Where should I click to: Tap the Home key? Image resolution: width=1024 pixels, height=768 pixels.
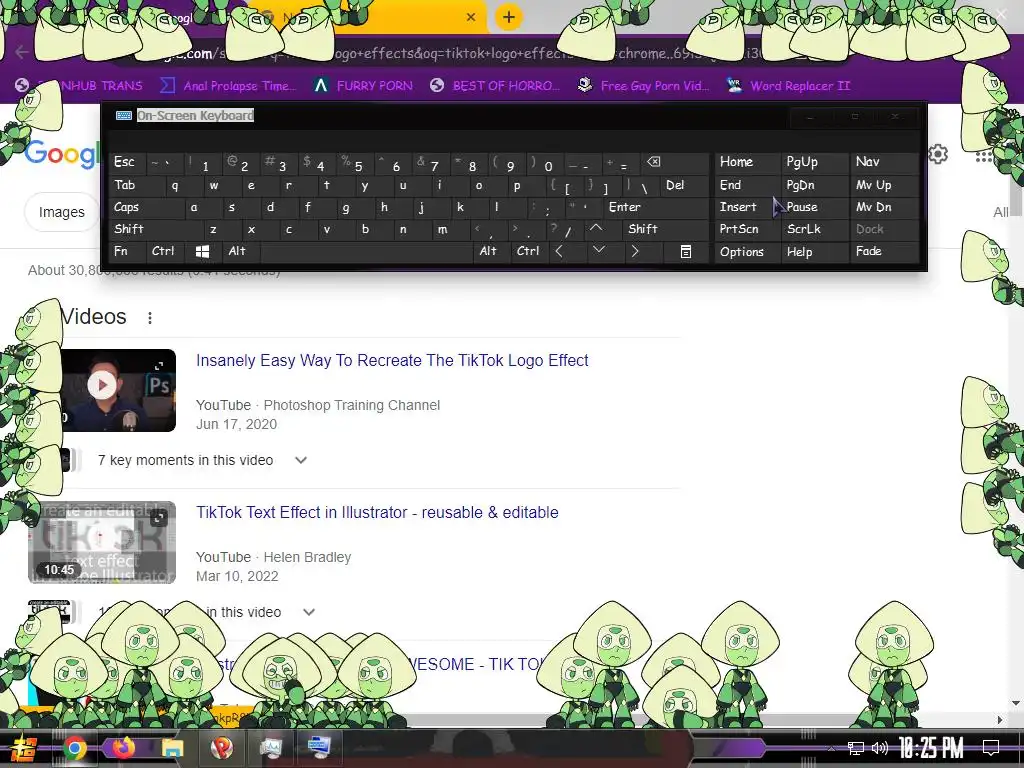tap(747, 163)
